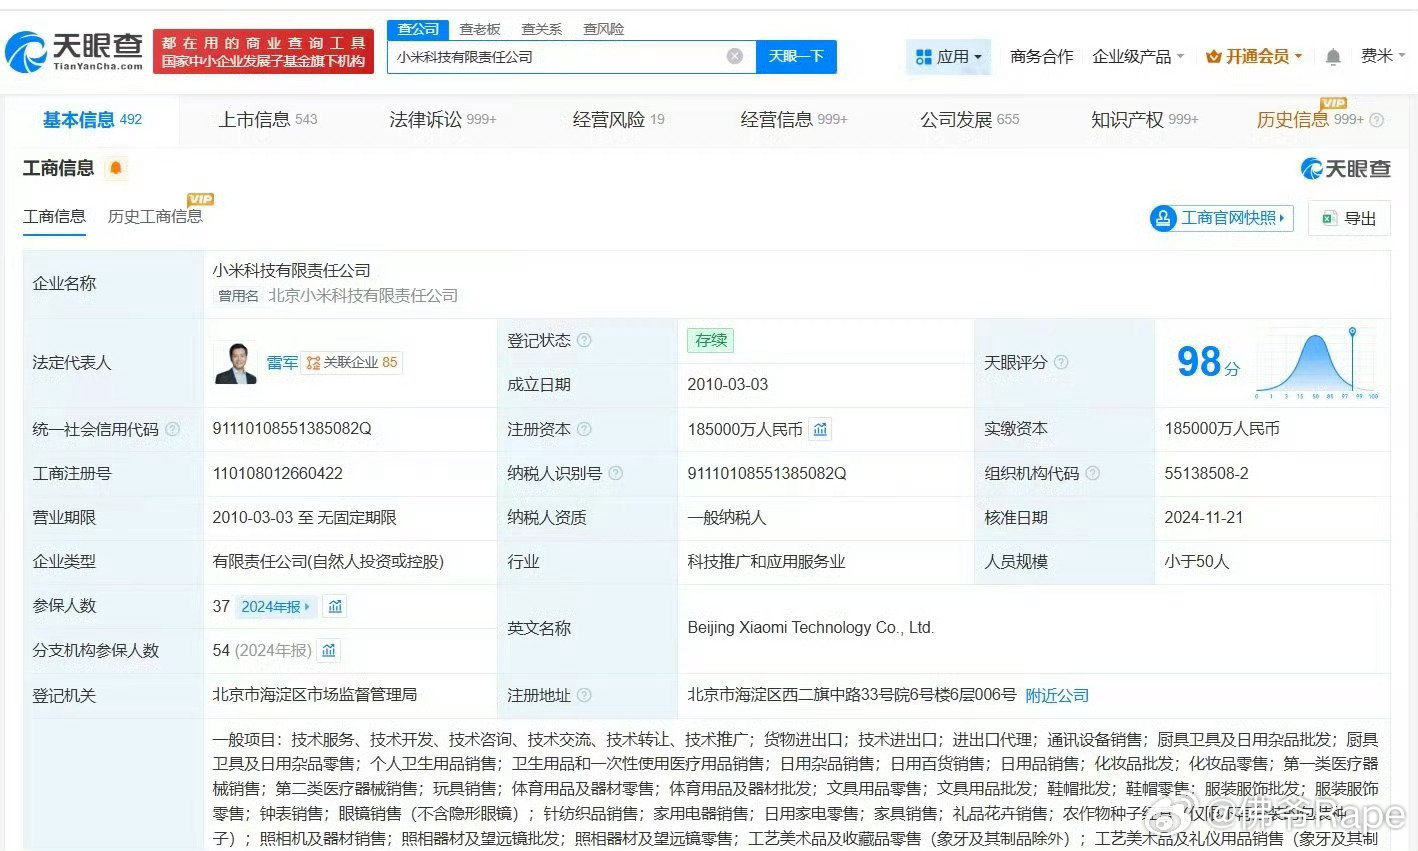Open registered capital chart icon

pos(820,429)
